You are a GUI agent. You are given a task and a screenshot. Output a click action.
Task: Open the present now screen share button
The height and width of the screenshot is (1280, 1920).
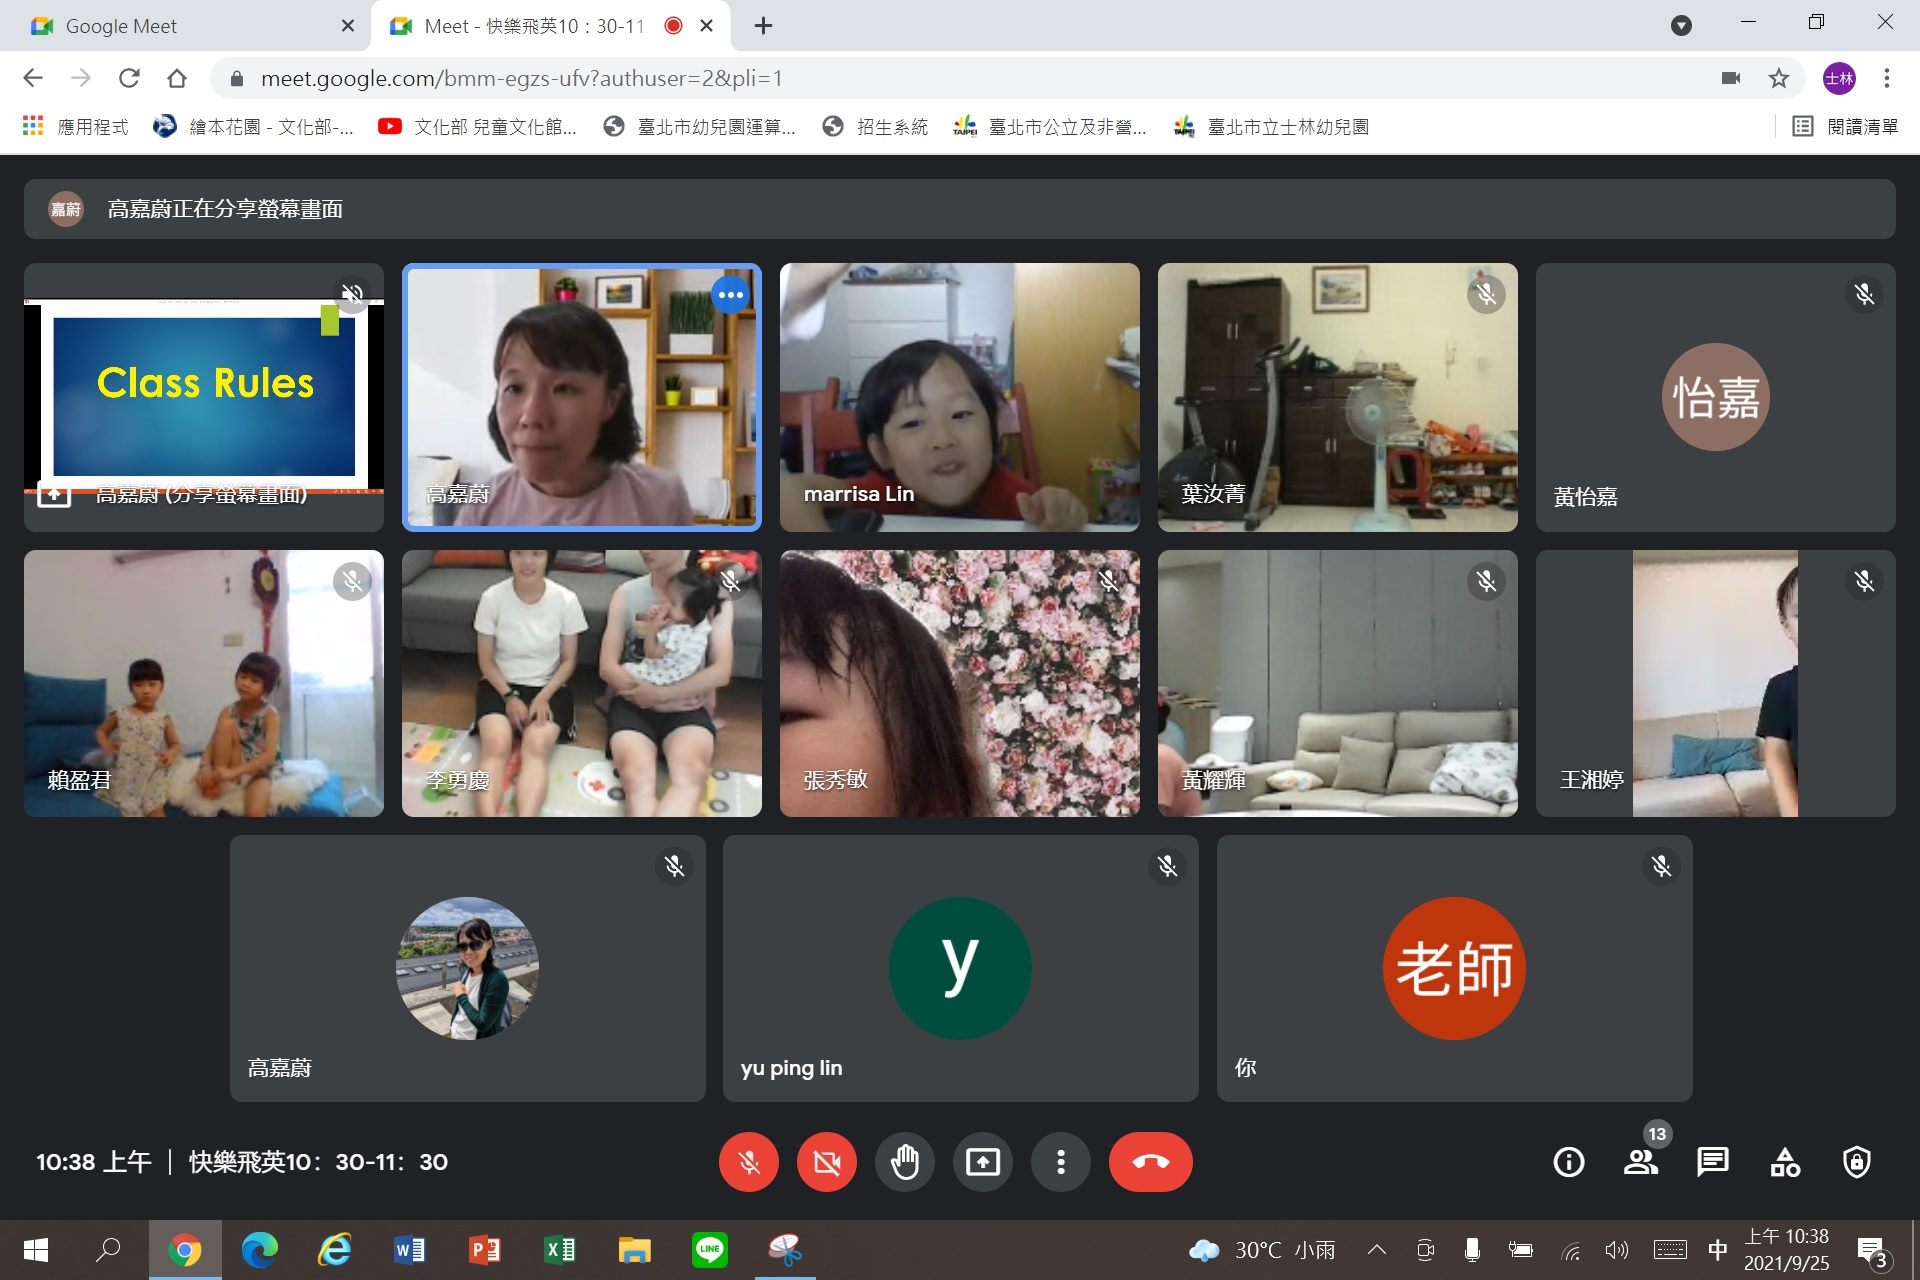pyautogui.click(x=982, y=1162)
